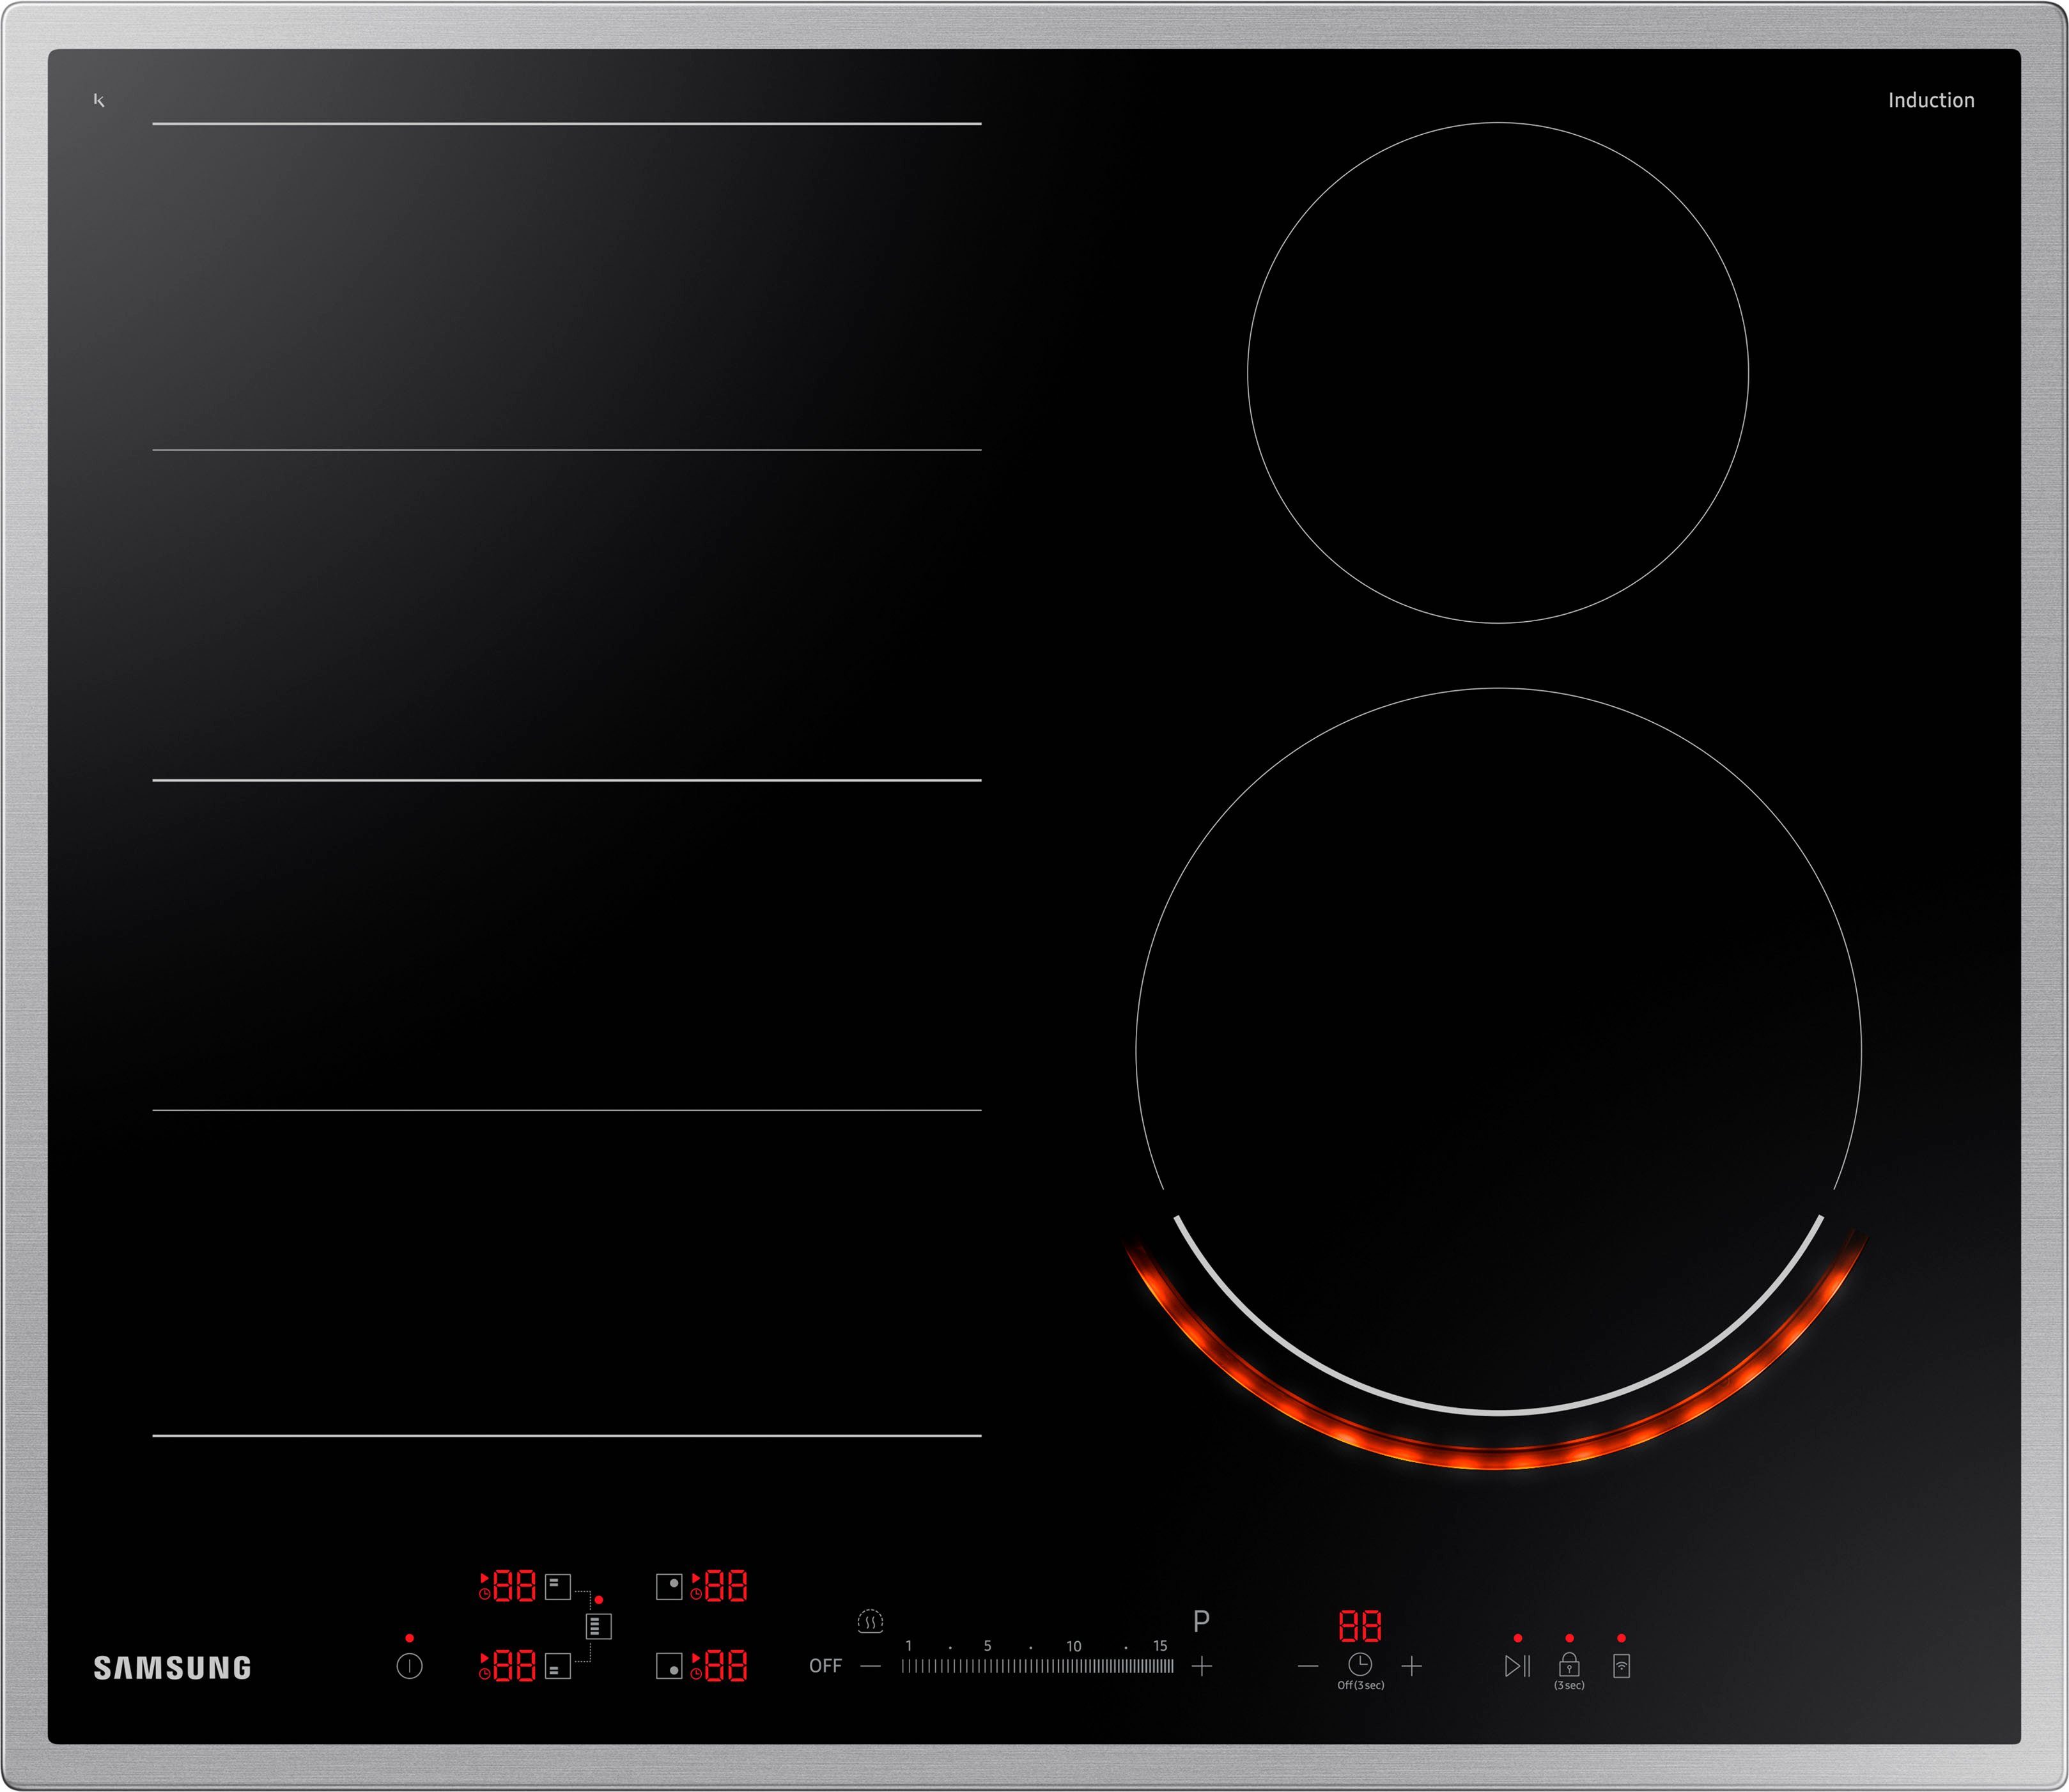Activate the P power boost key
The width and height of the screenshot is (2069, 1792).
(1202, 1621)
